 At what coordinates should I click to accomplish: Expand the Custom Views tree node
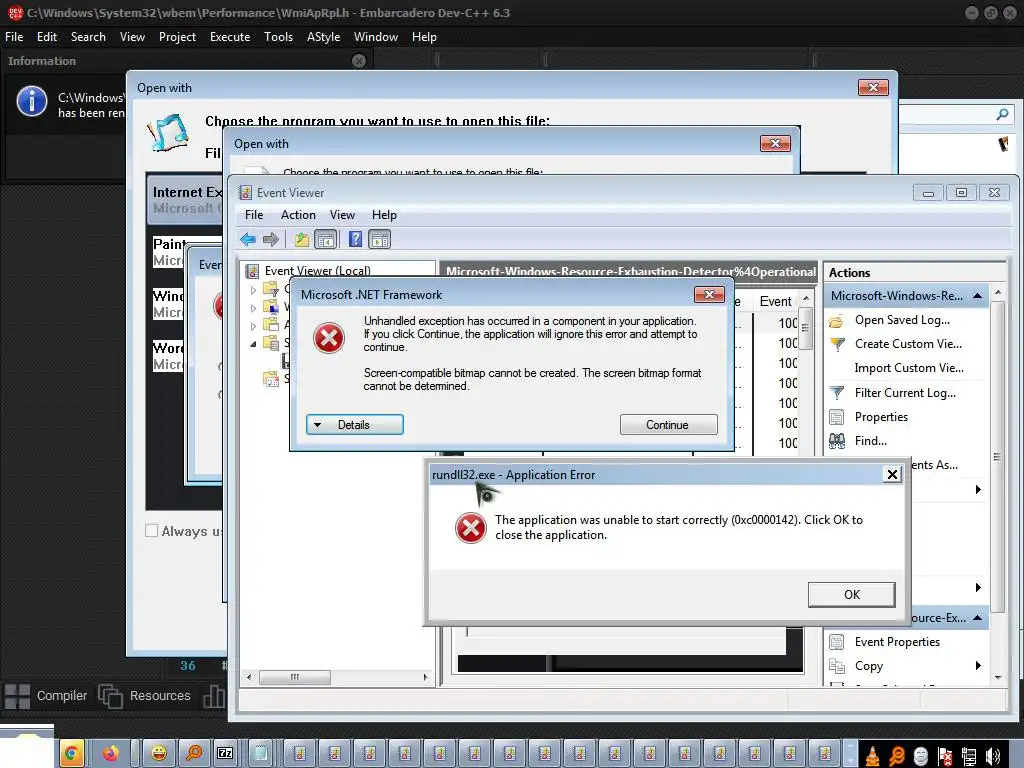(253, 289)
